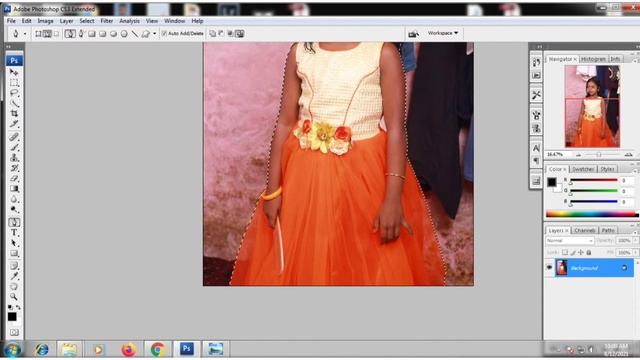Image resolution: width=640 pixels, height=360 pixels.
Task: Open the Analysis menu
Action: (x=129, y=21)
